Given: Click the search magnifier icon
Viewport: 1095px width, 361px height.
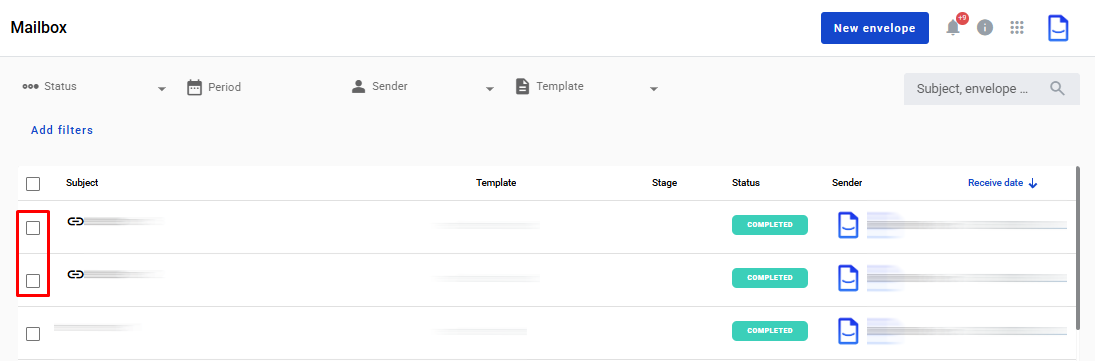Looking at the screenshot, I should point(1057,89).
